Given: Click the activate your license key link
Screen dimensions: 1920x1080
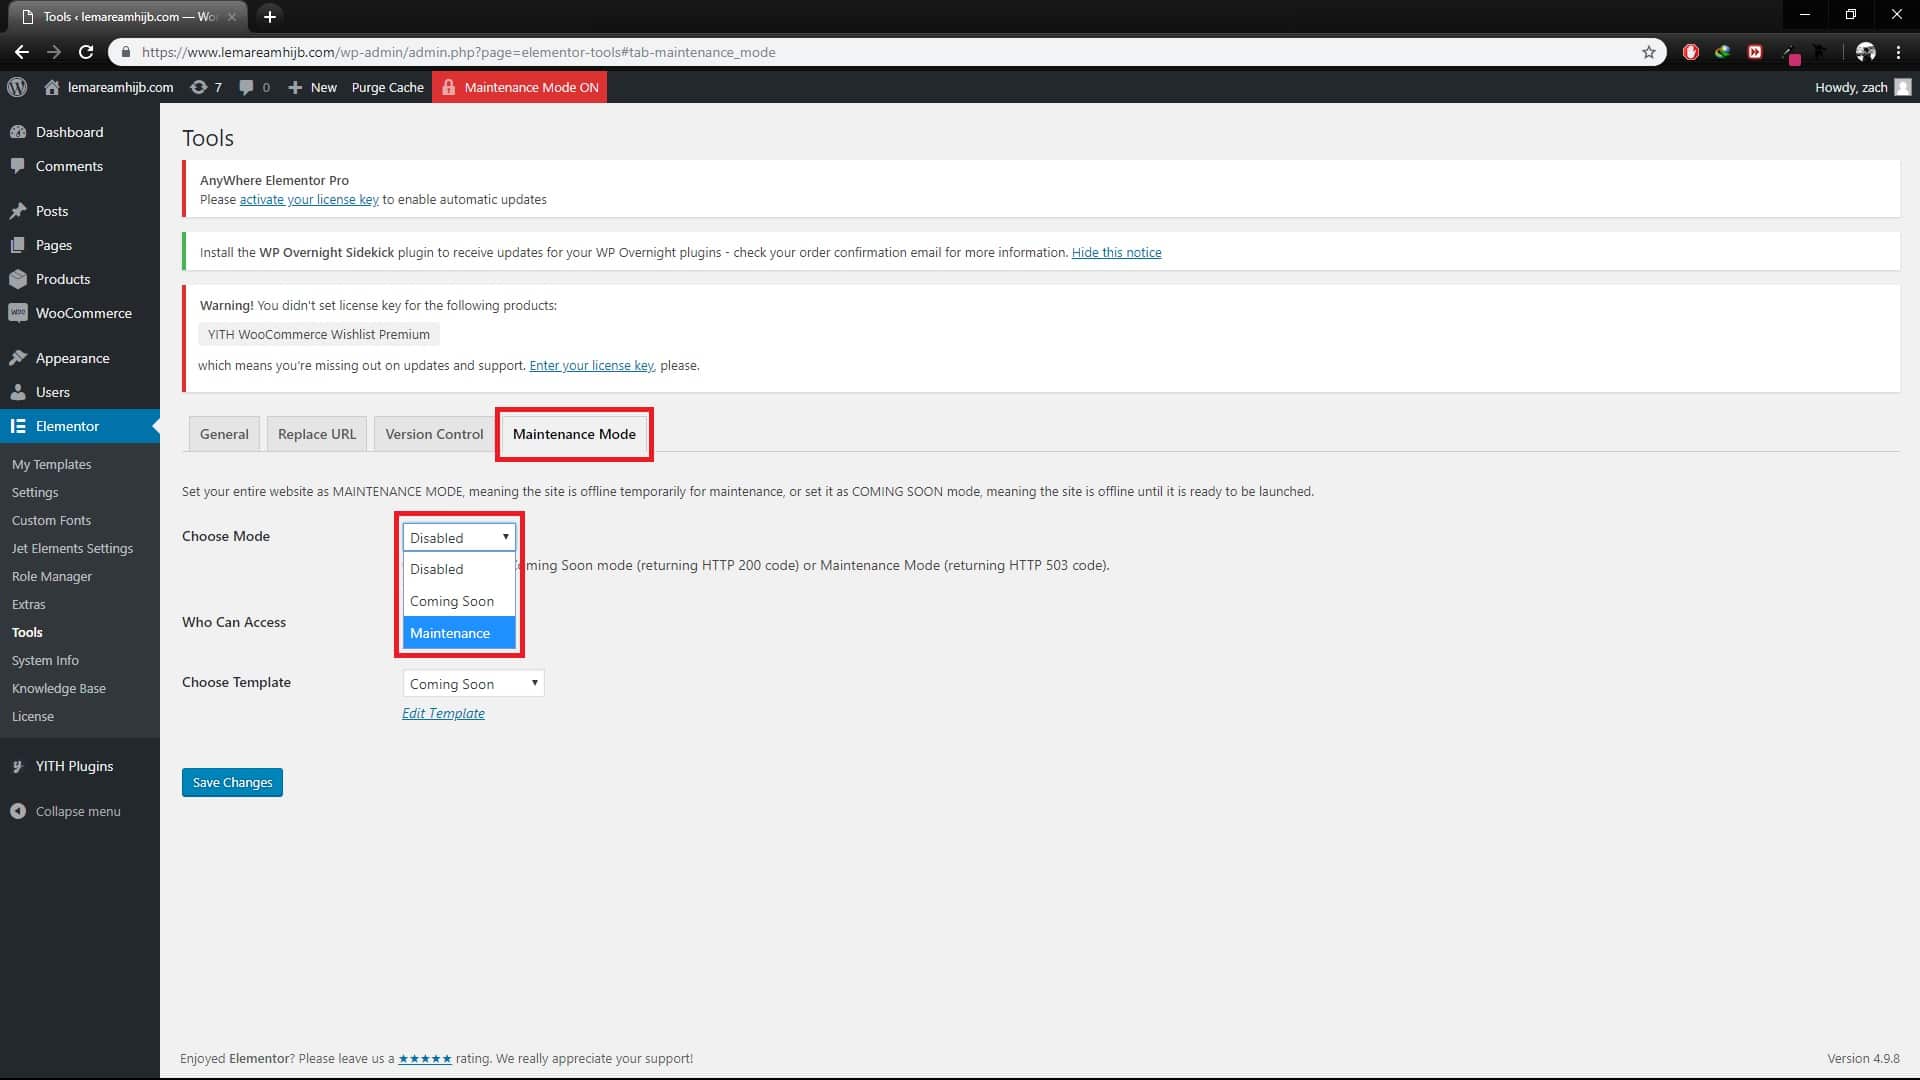Looking at the screenshot, I should [309, 199].
